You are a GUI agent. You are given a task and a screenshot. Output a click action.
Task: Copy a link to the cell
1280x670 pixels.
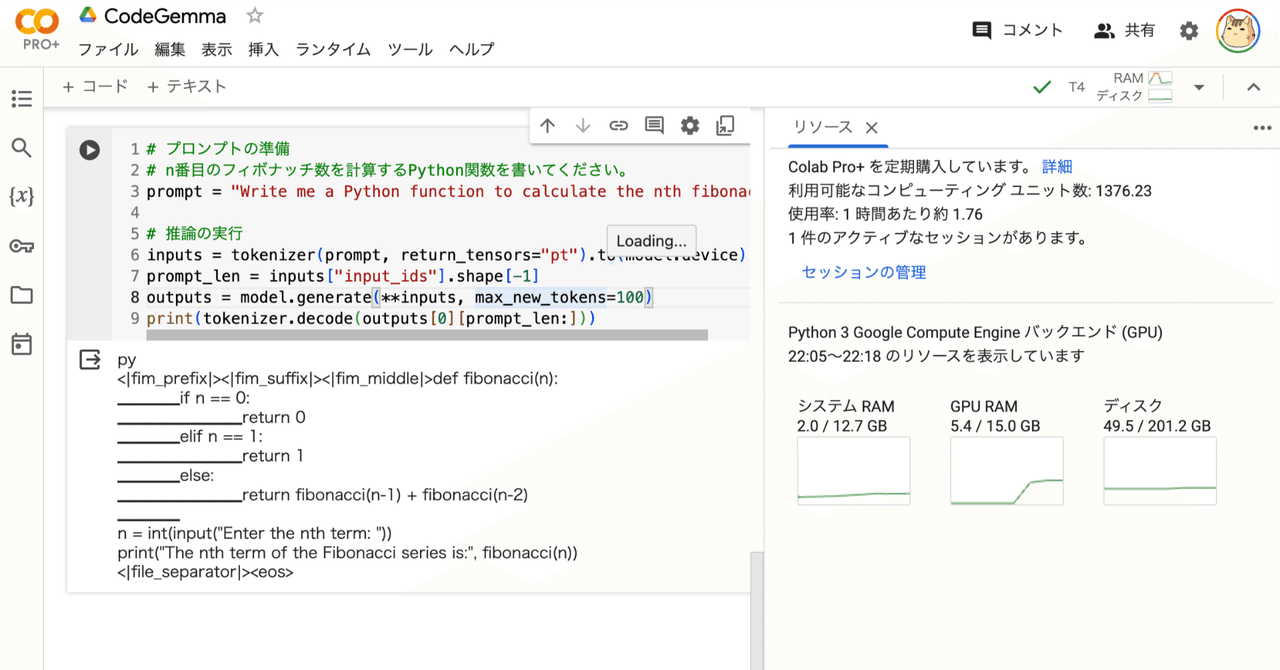click(x=618, y=125)
